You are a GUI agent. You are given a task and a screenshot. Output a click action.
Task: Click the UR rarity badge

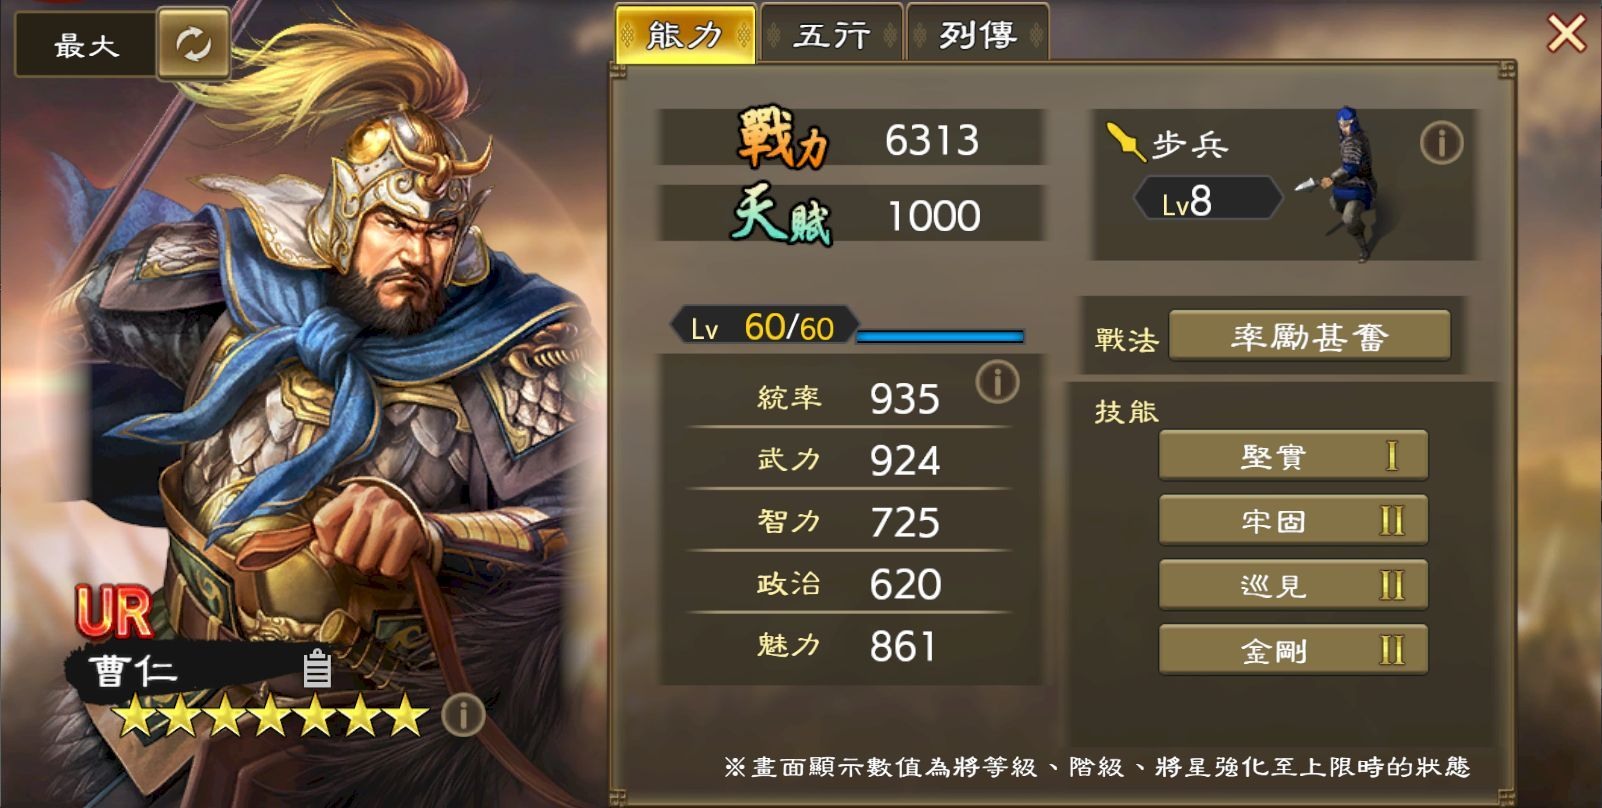[114, 612]
